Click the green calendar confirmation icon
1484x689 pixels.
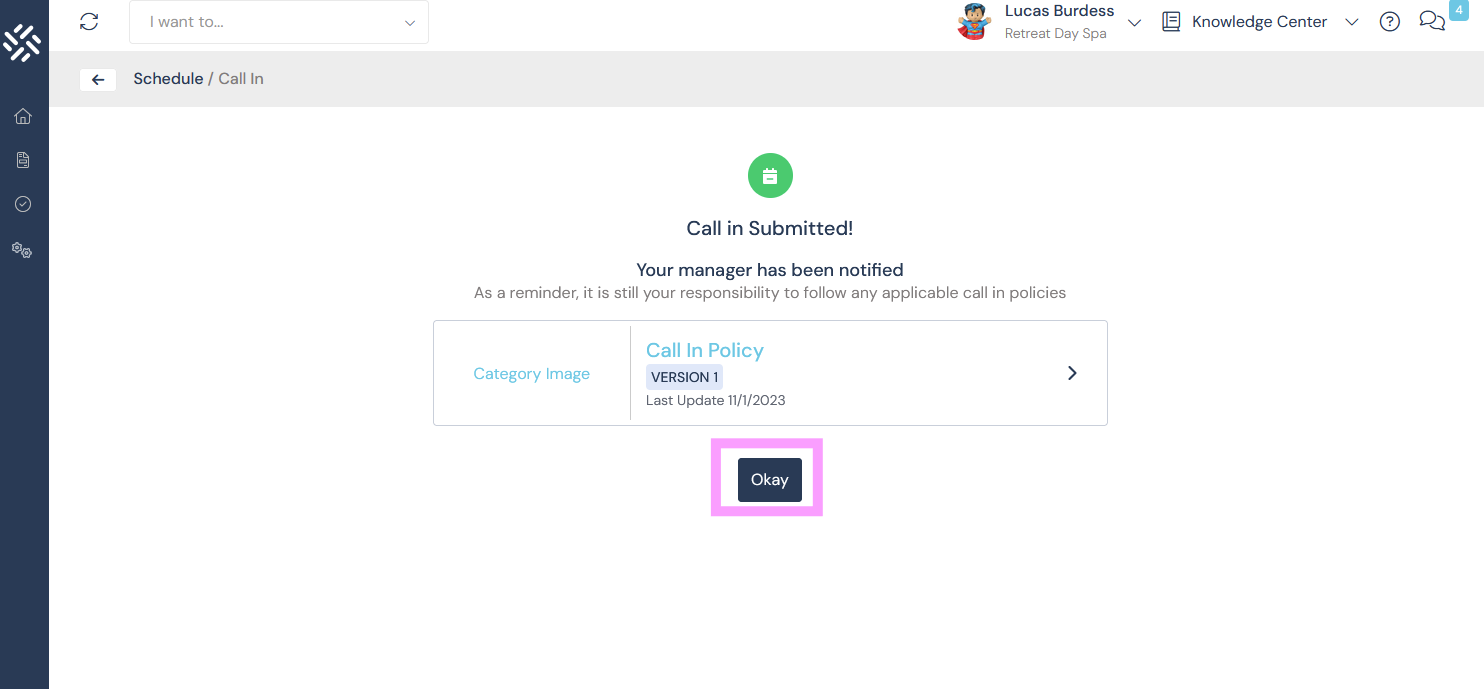(x=770, y=177)
